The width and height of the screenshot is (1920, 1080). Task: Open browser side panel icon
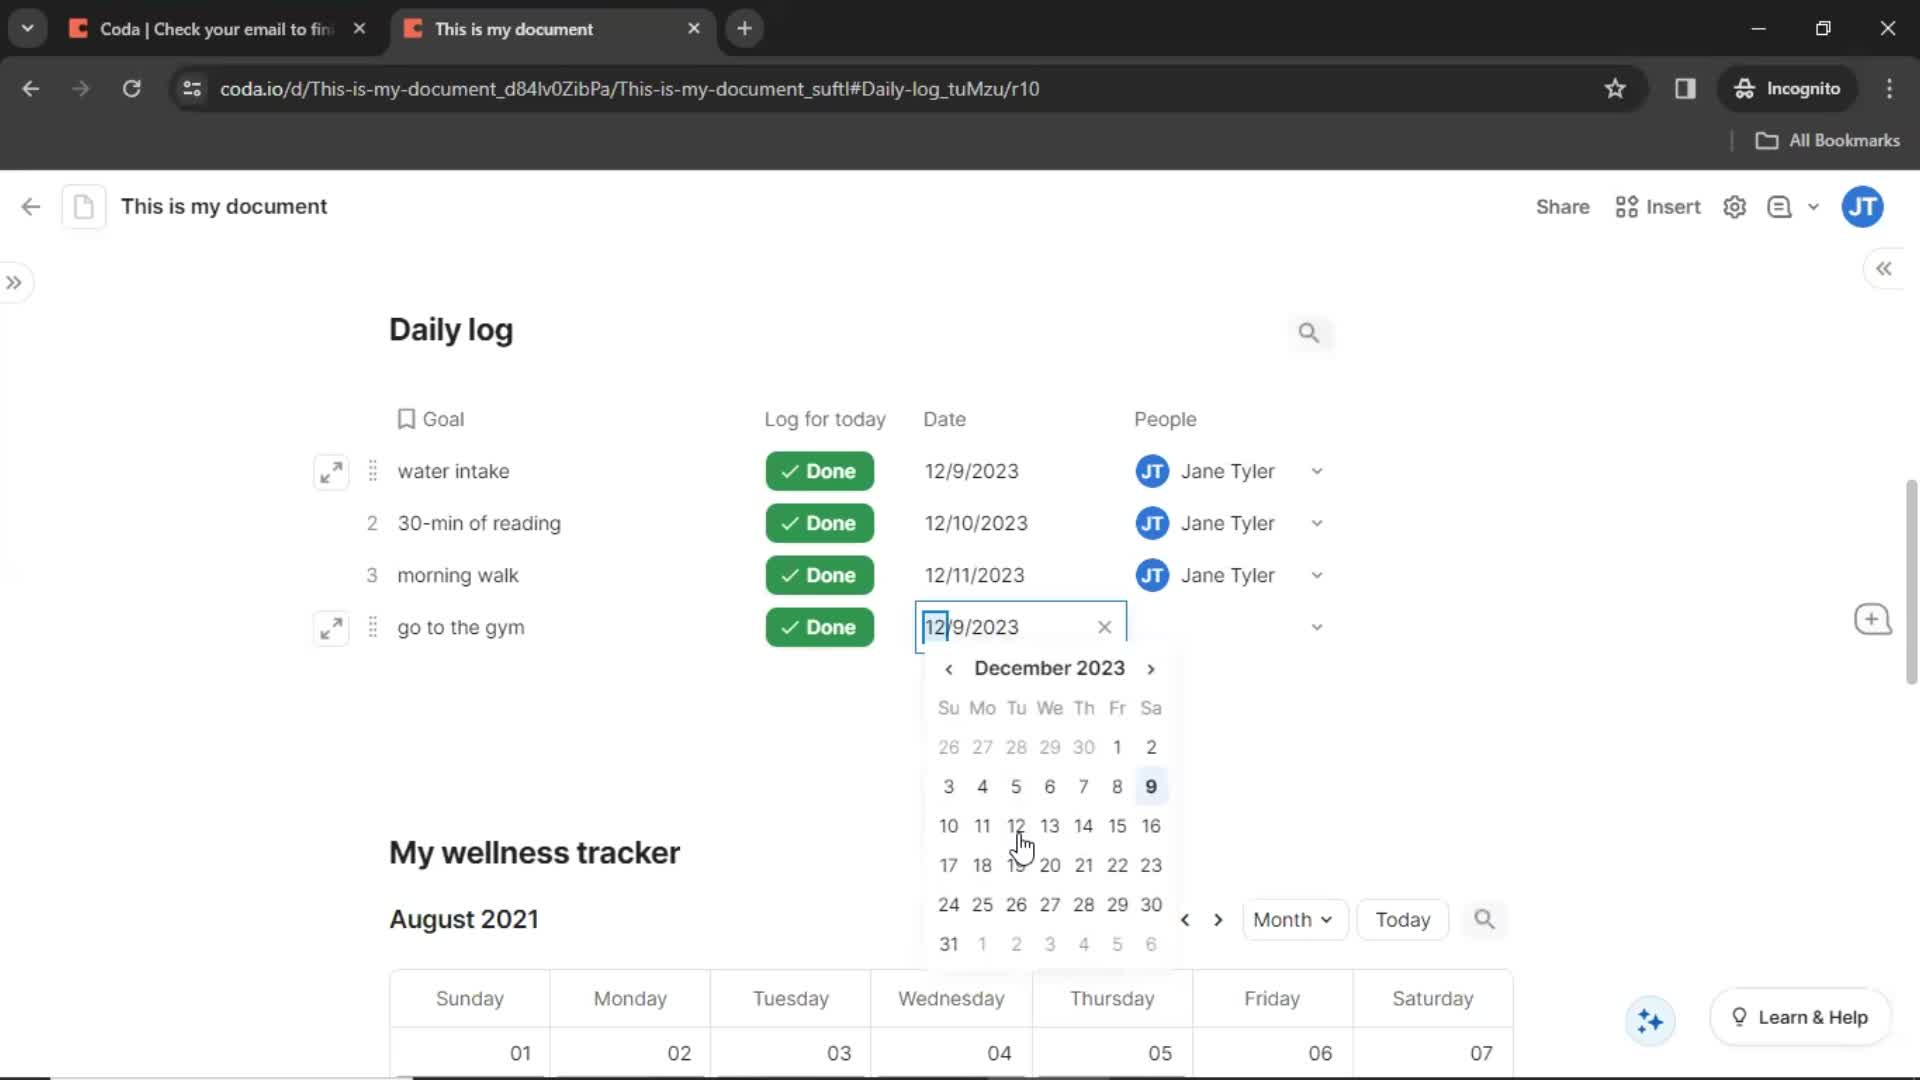tap(1685, 89)
